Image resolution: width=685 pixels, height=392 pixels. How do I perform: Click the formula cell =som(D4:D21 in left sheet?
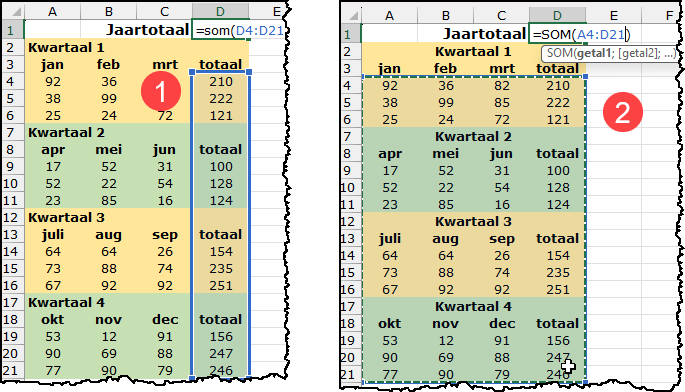click(x=239, y=30)
